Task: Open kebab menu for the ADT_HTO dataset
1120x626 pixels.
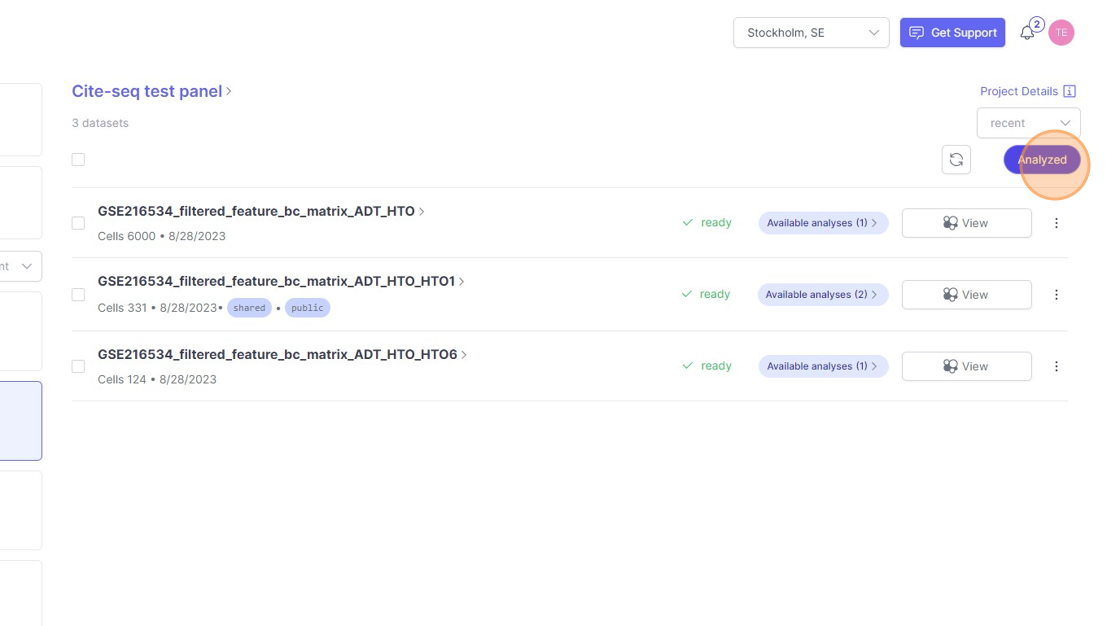Action: click(1056, 223)
